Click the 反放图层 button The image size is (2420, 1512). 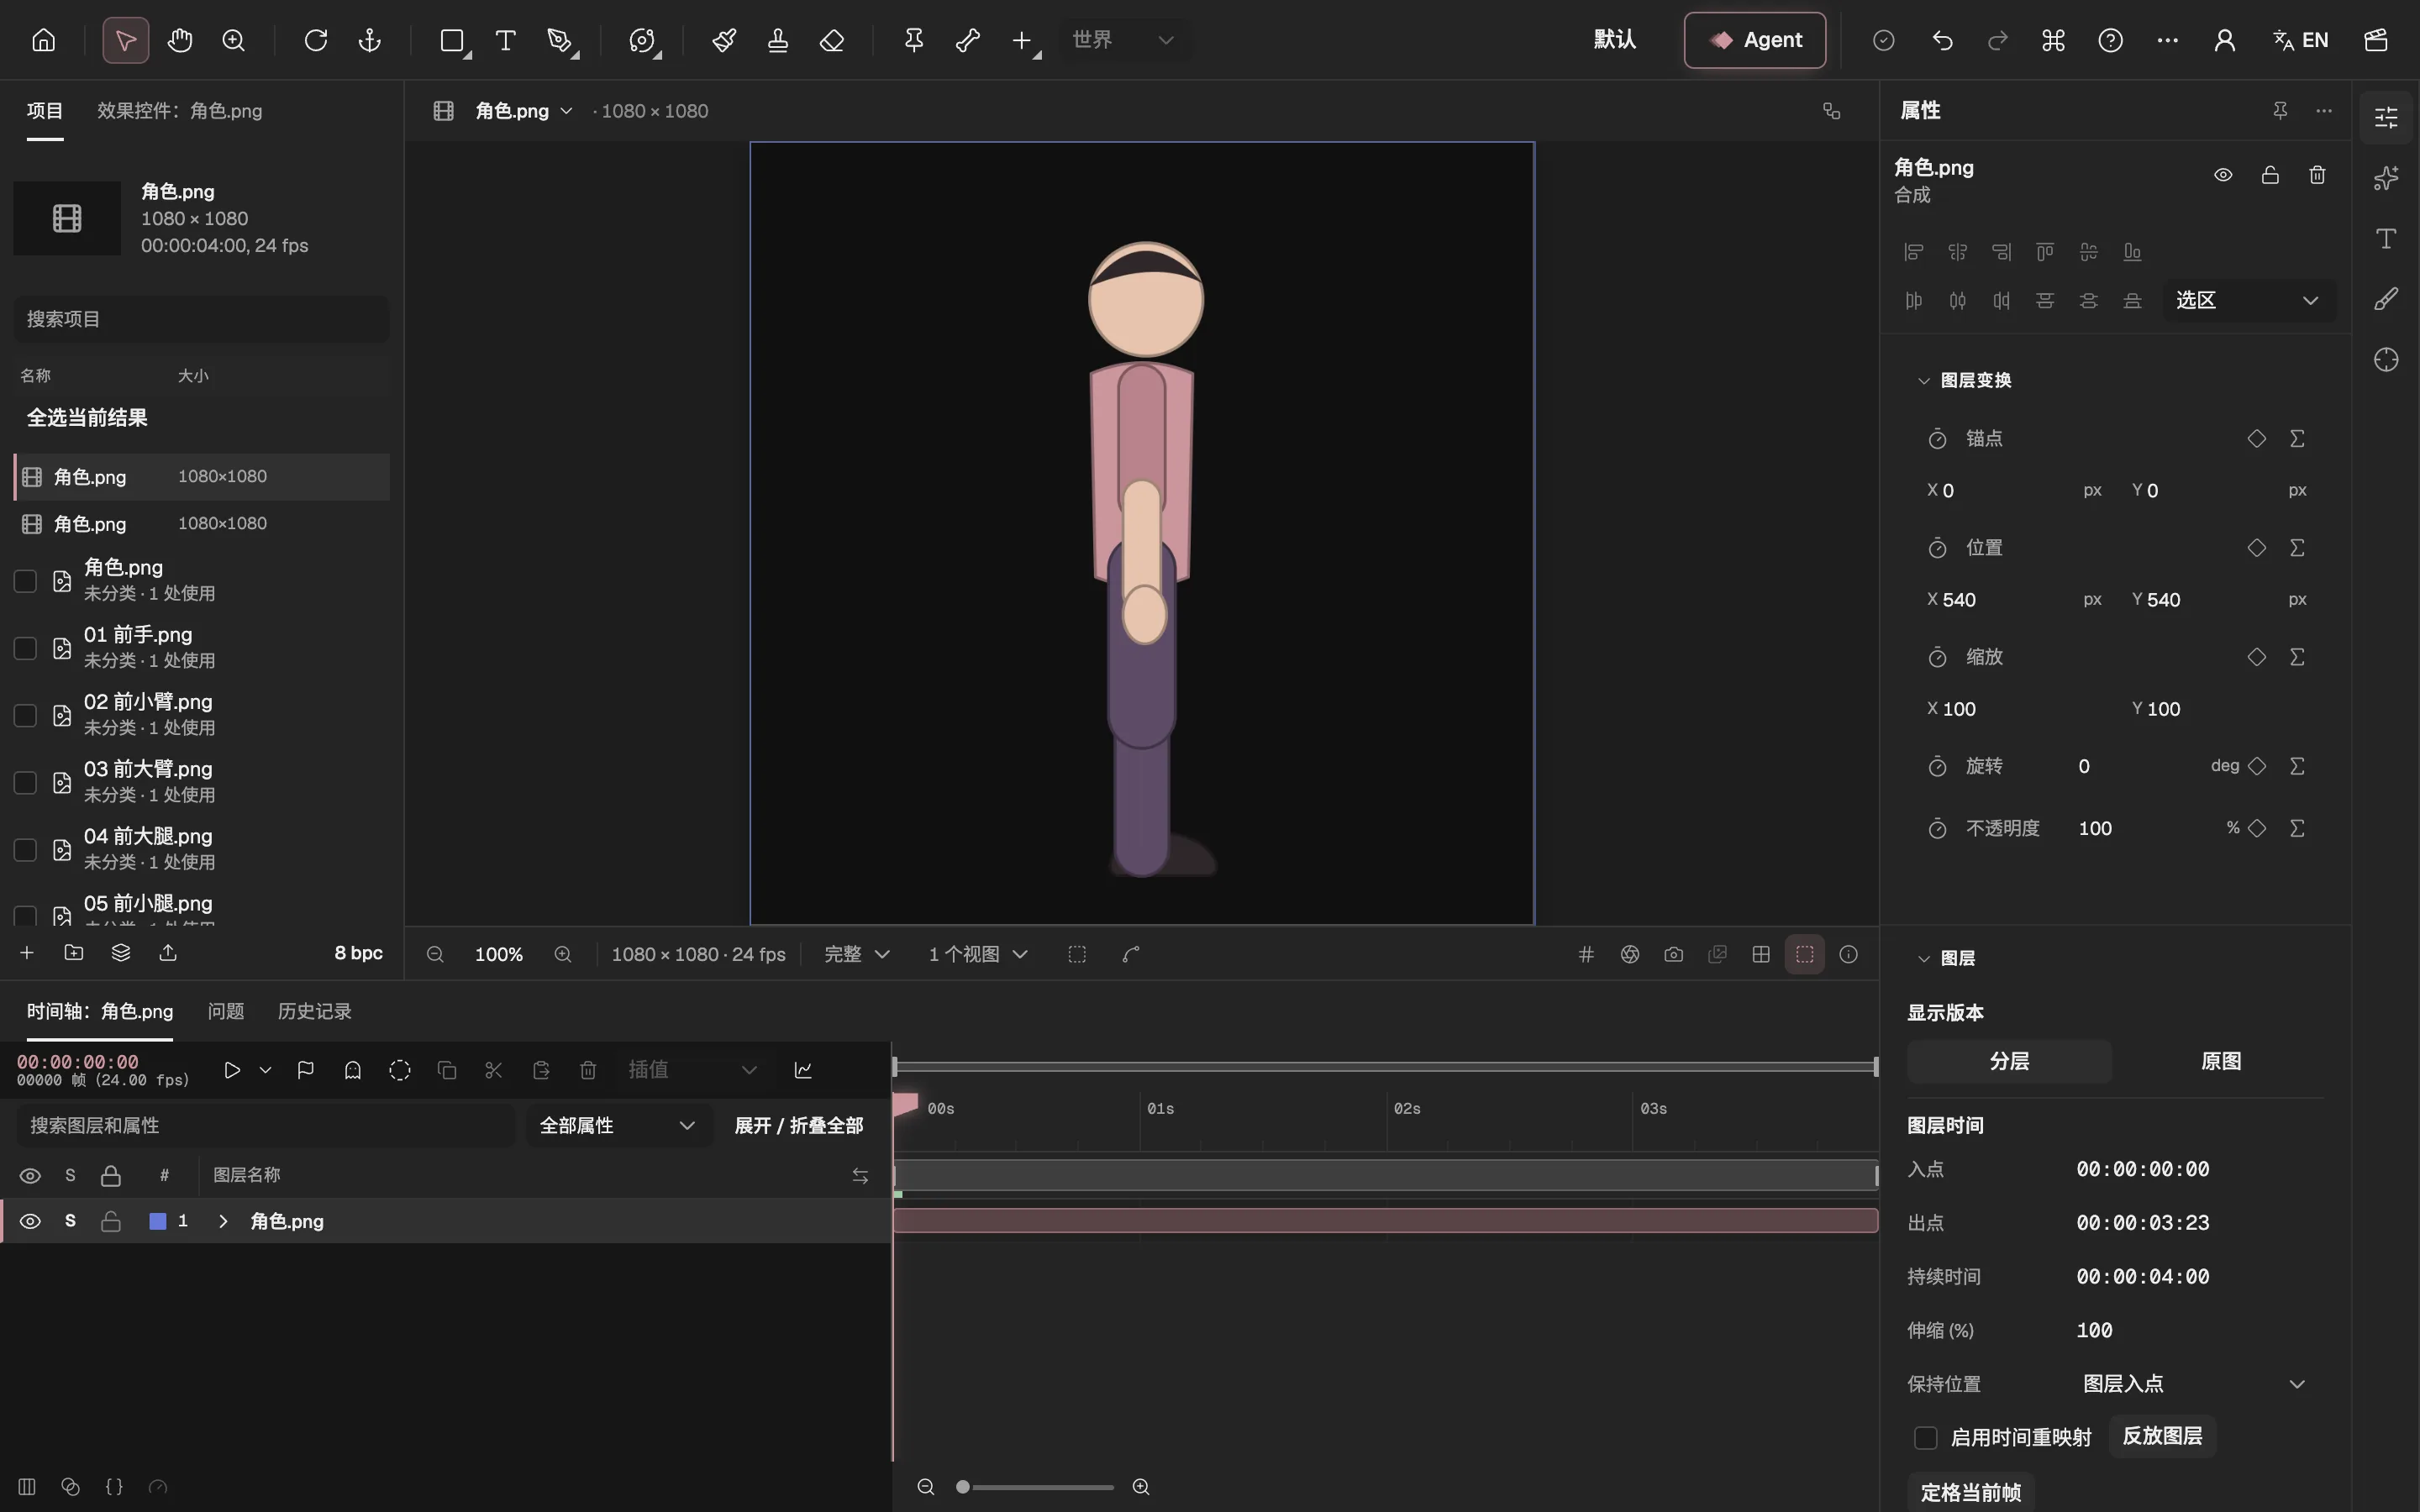(2163, 1436)
